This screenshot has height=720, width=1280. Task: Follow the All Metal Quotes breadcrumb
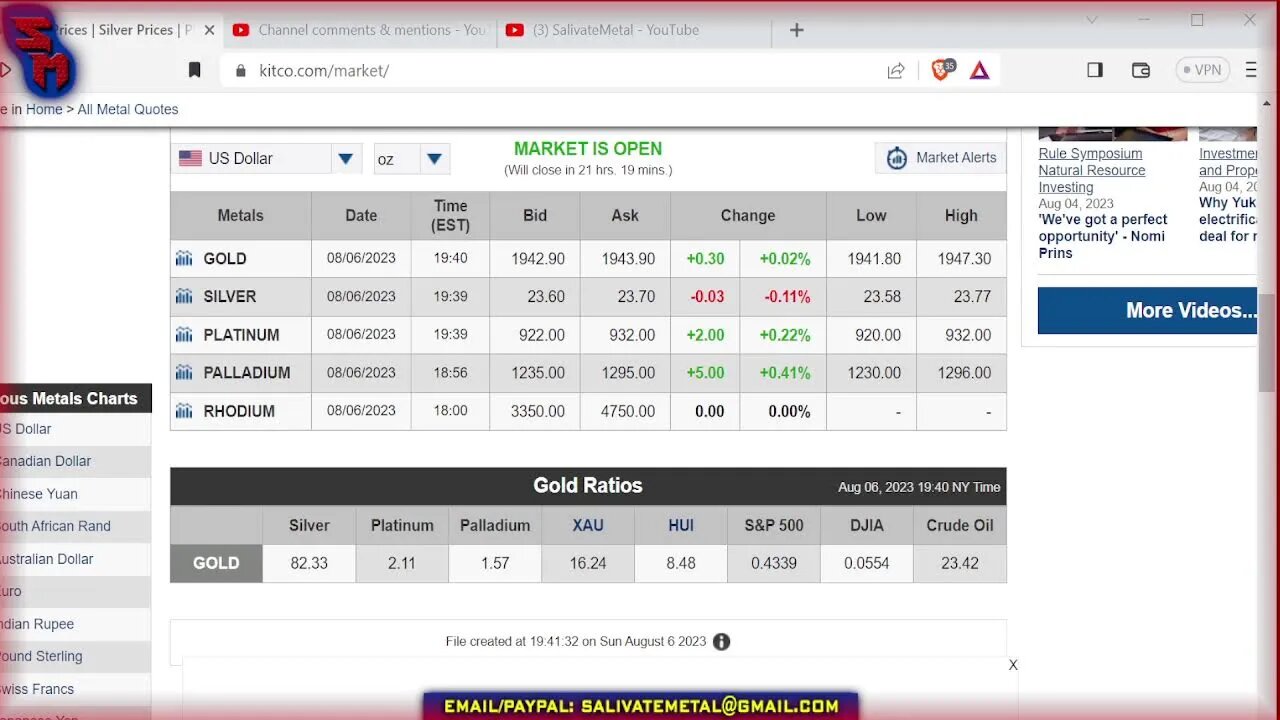(128, 109)
